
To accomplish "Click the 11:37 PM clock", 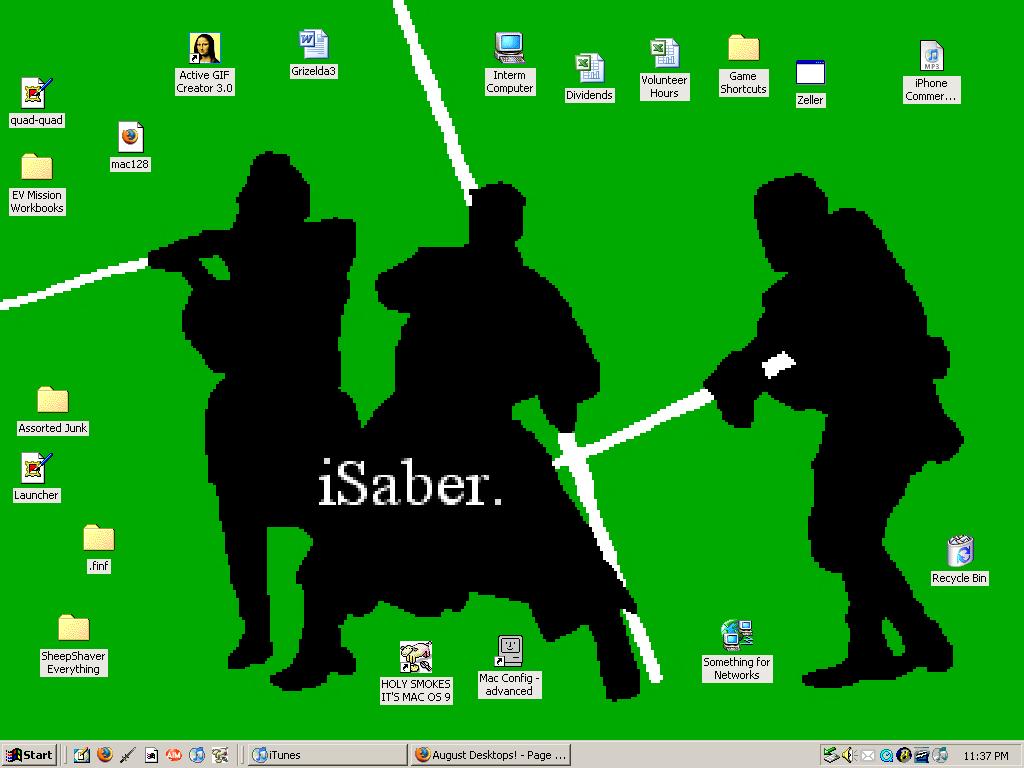I will click(985, 756).
